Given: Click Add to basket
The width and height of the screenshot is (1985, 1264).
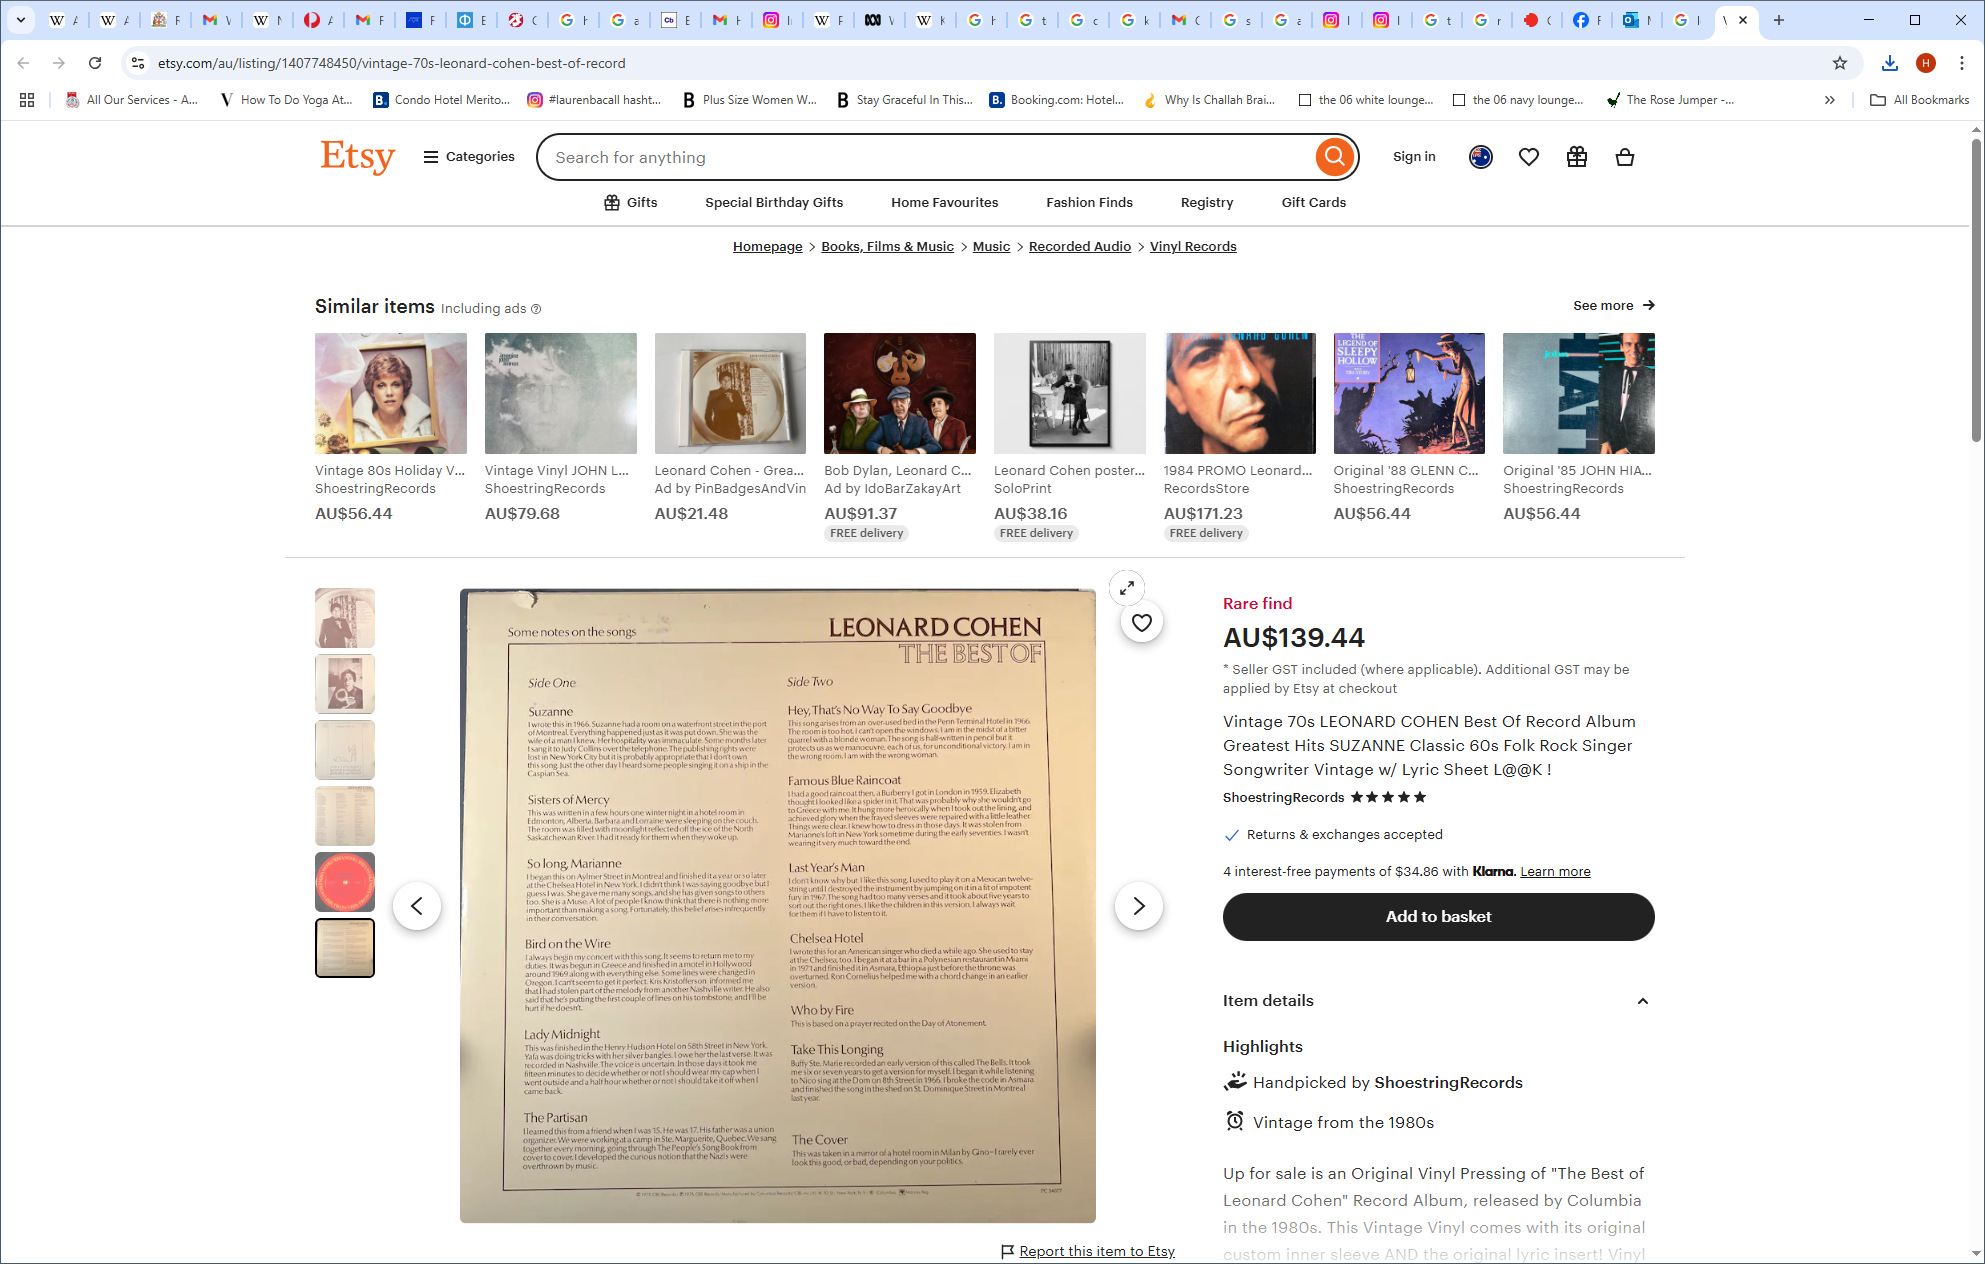Looking at the screenshot, I should [x=1438, y=917].
